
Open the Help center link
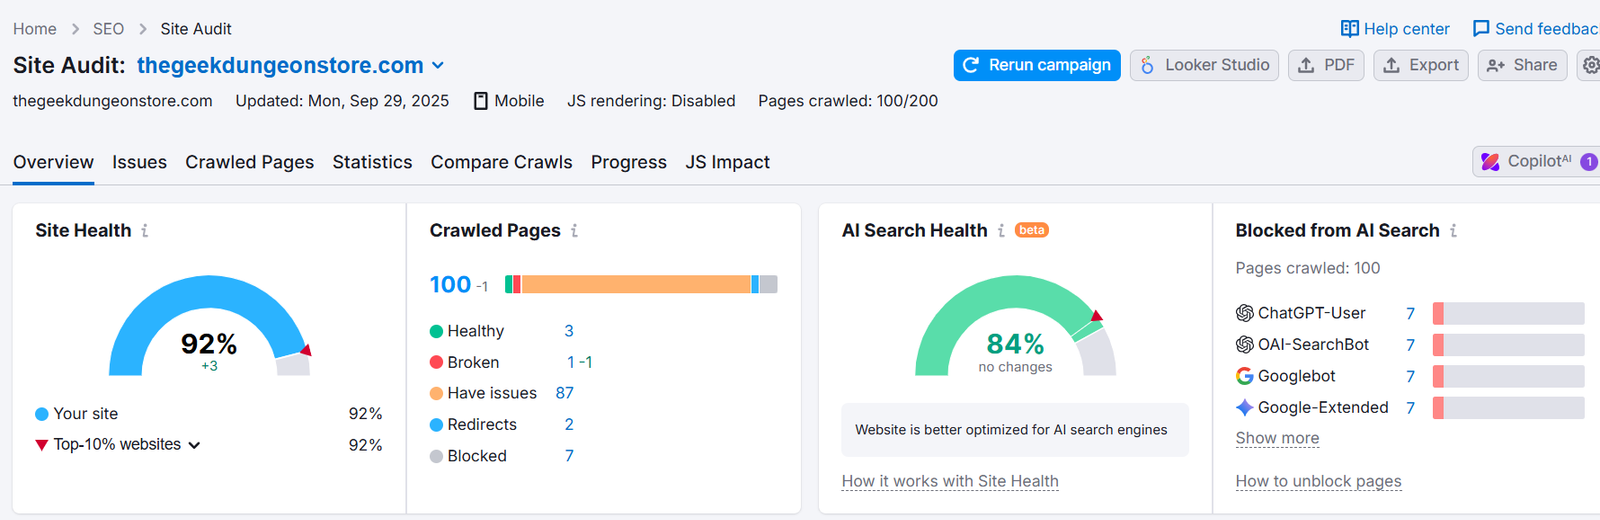click(1395, 29)
